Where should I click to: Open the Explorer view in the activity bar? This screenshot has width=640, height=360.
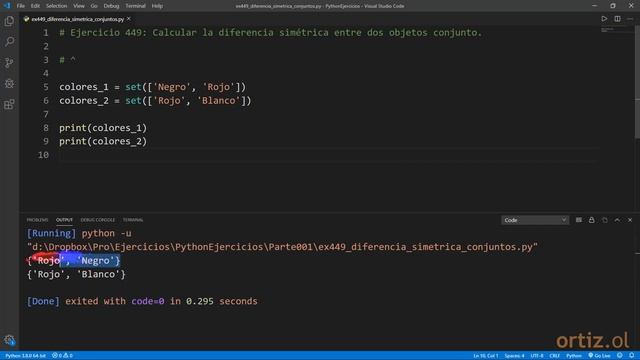[9, 21]
